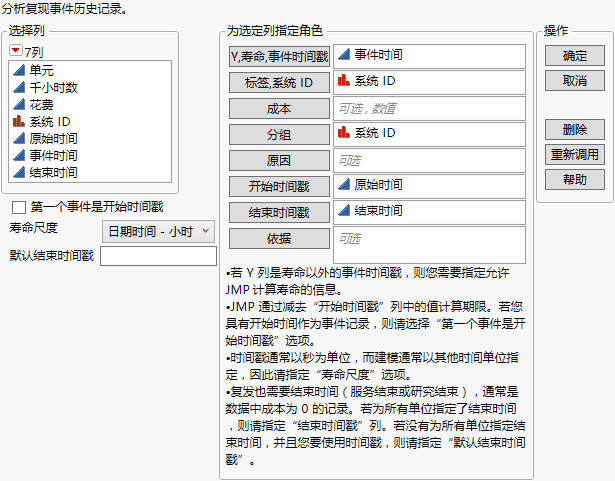This screenshot has width=615, height=481.
Task: Click the 确定 button
Action: [x=575, y=56]
